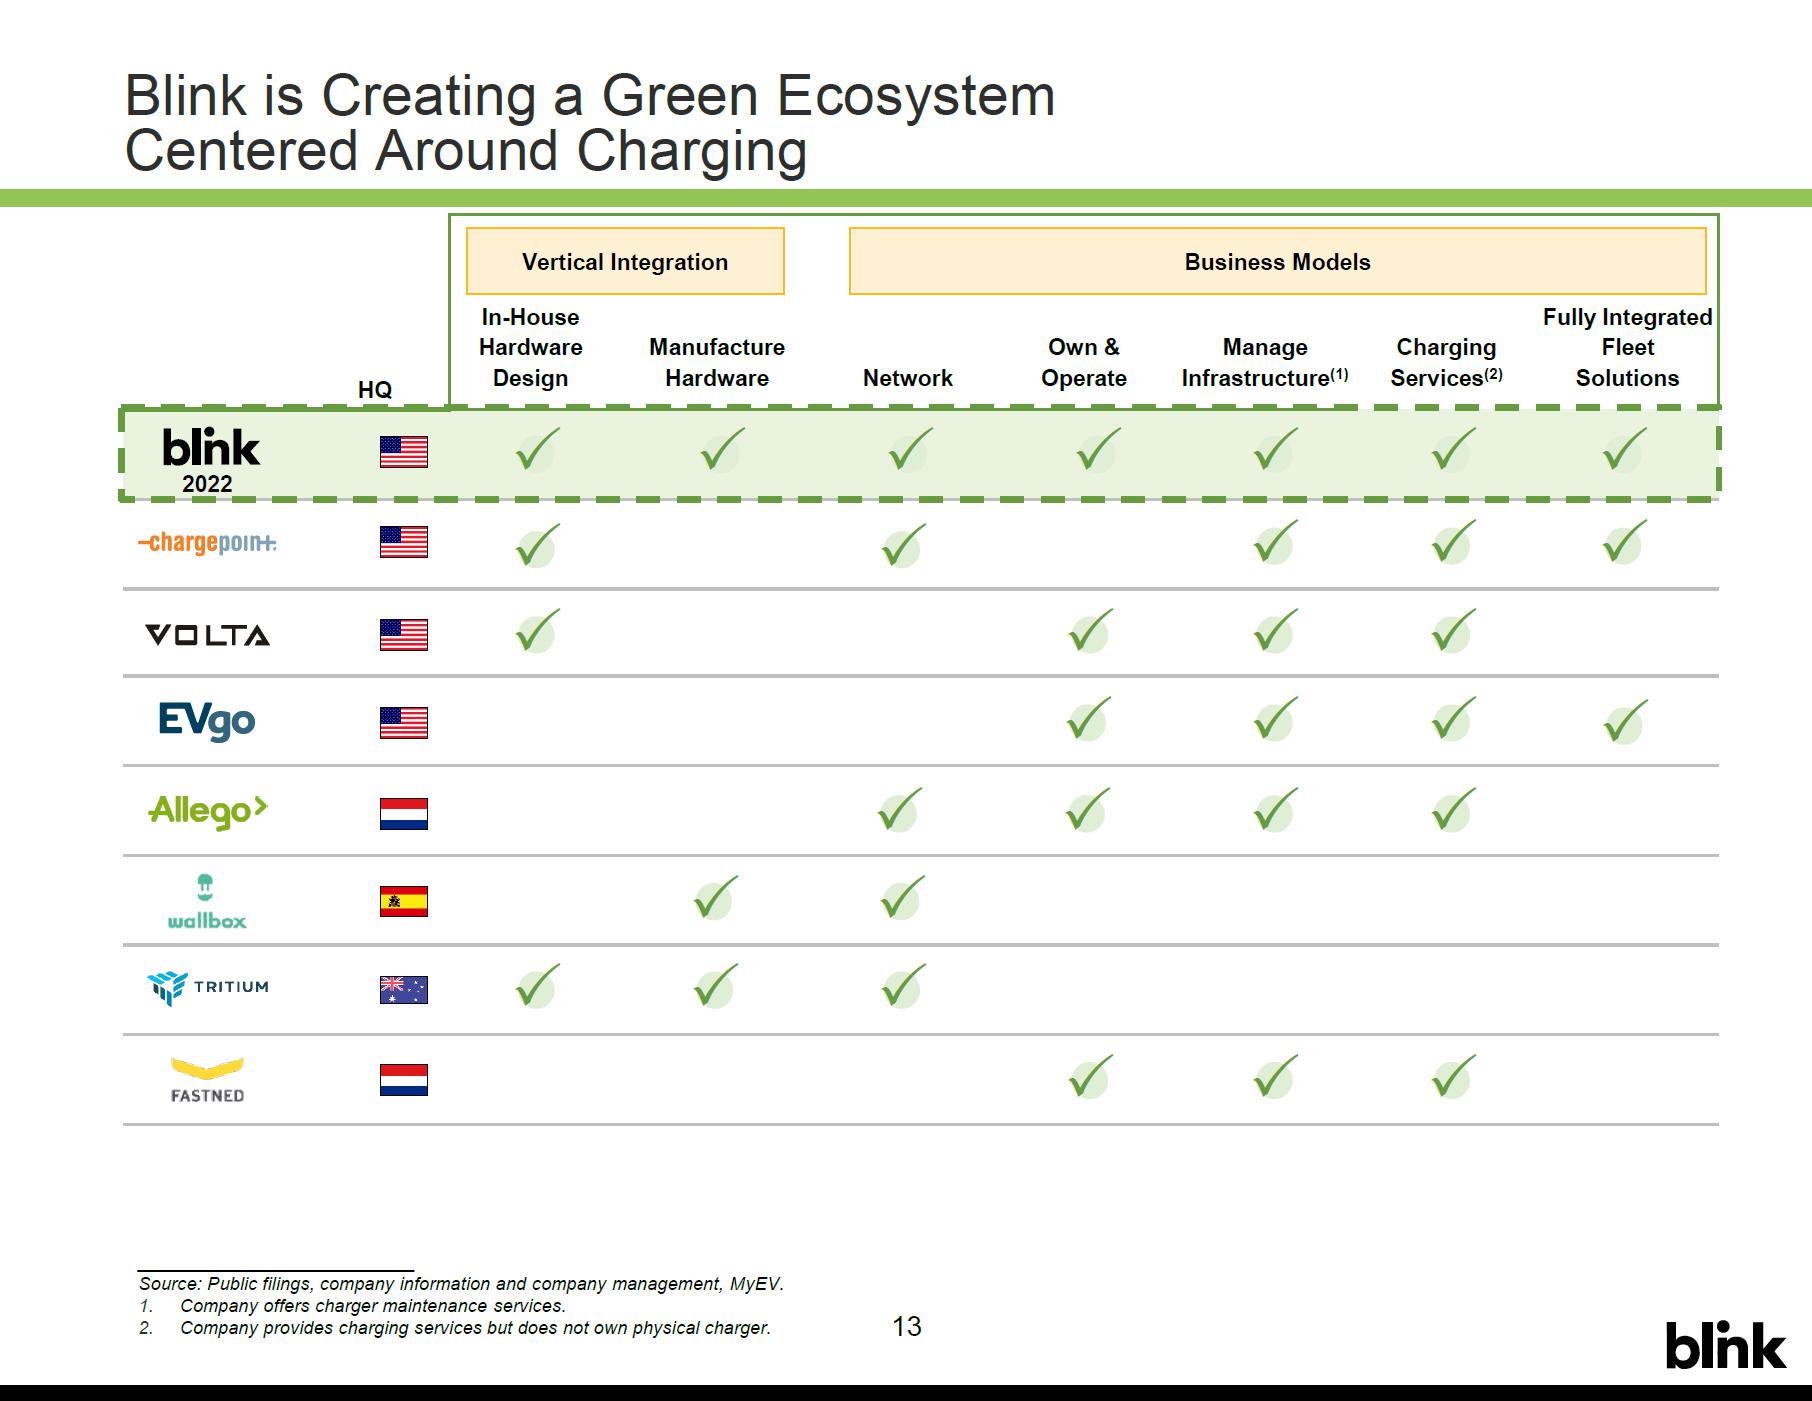Select the Business Models header box
Viewport: 1812px width, 1401px height.
[x=1277, y=262]
